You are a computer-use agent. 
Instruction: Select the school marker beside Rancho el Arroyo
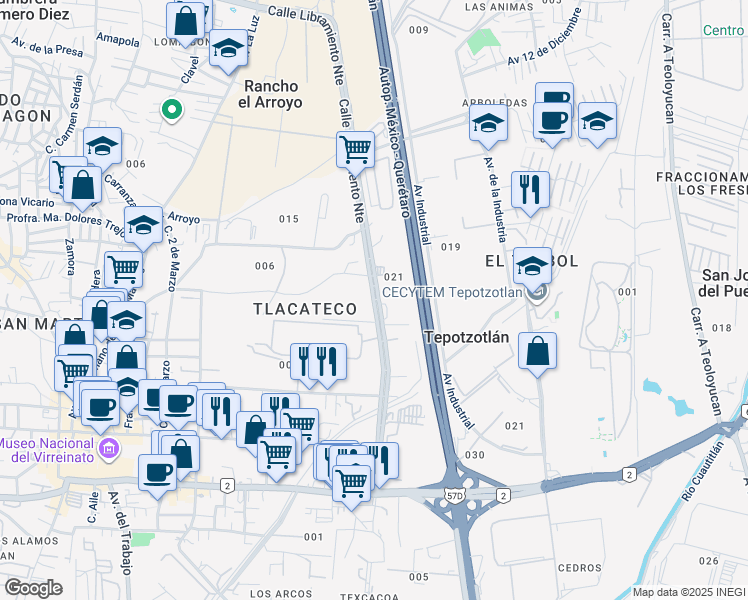(x=229, y=52)
